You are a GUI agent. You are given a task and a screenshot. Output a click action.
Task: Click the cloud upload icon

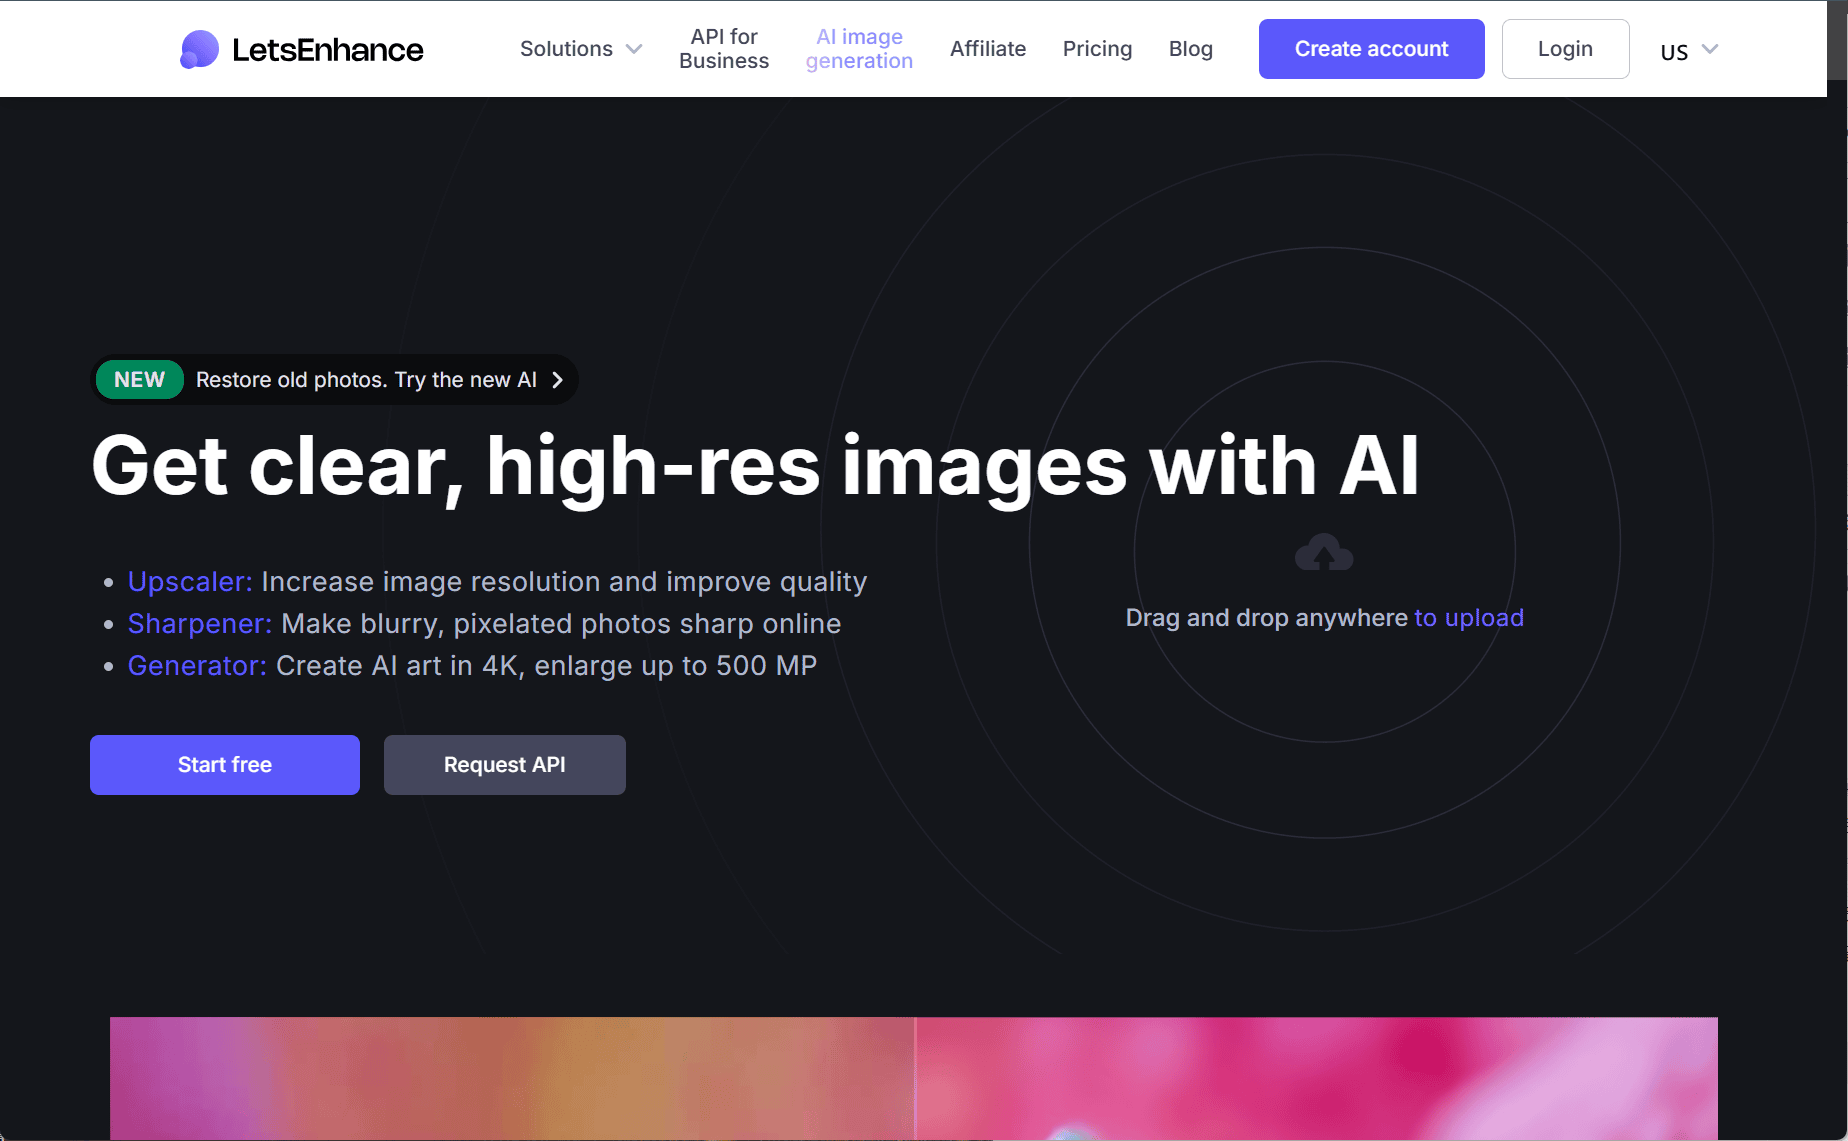point(1324,552)
